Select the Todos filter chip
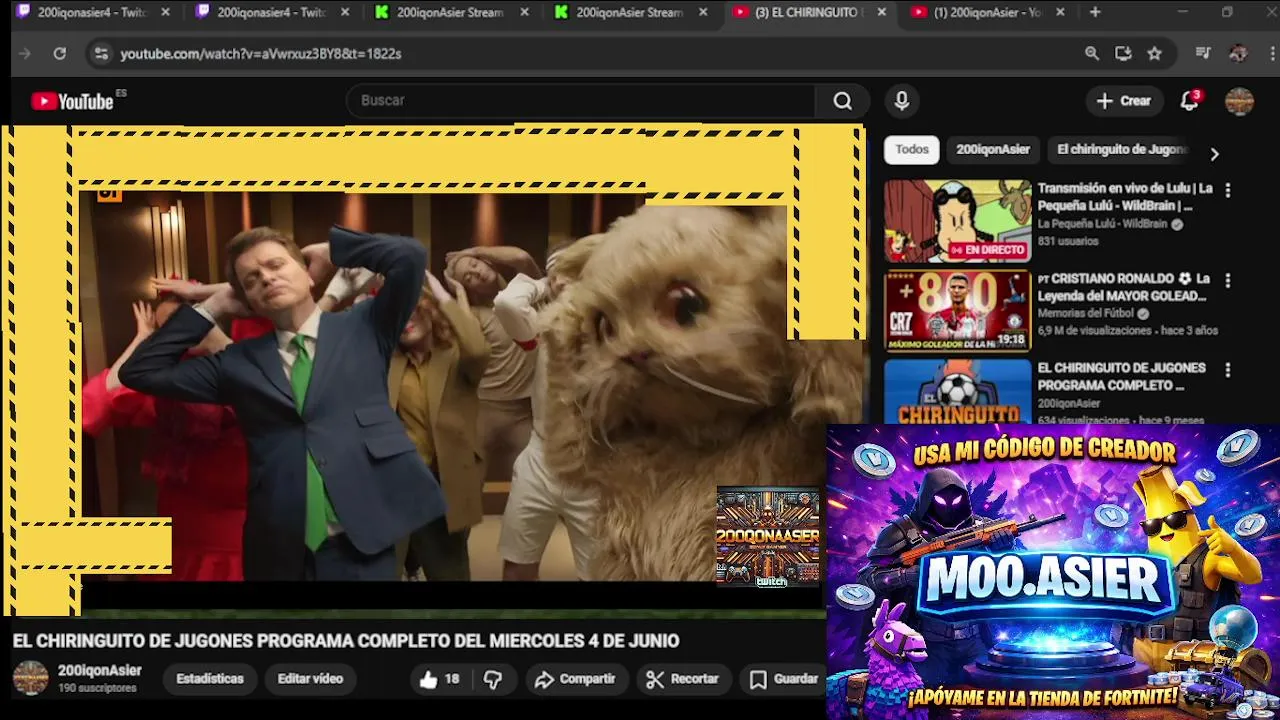 911,150
